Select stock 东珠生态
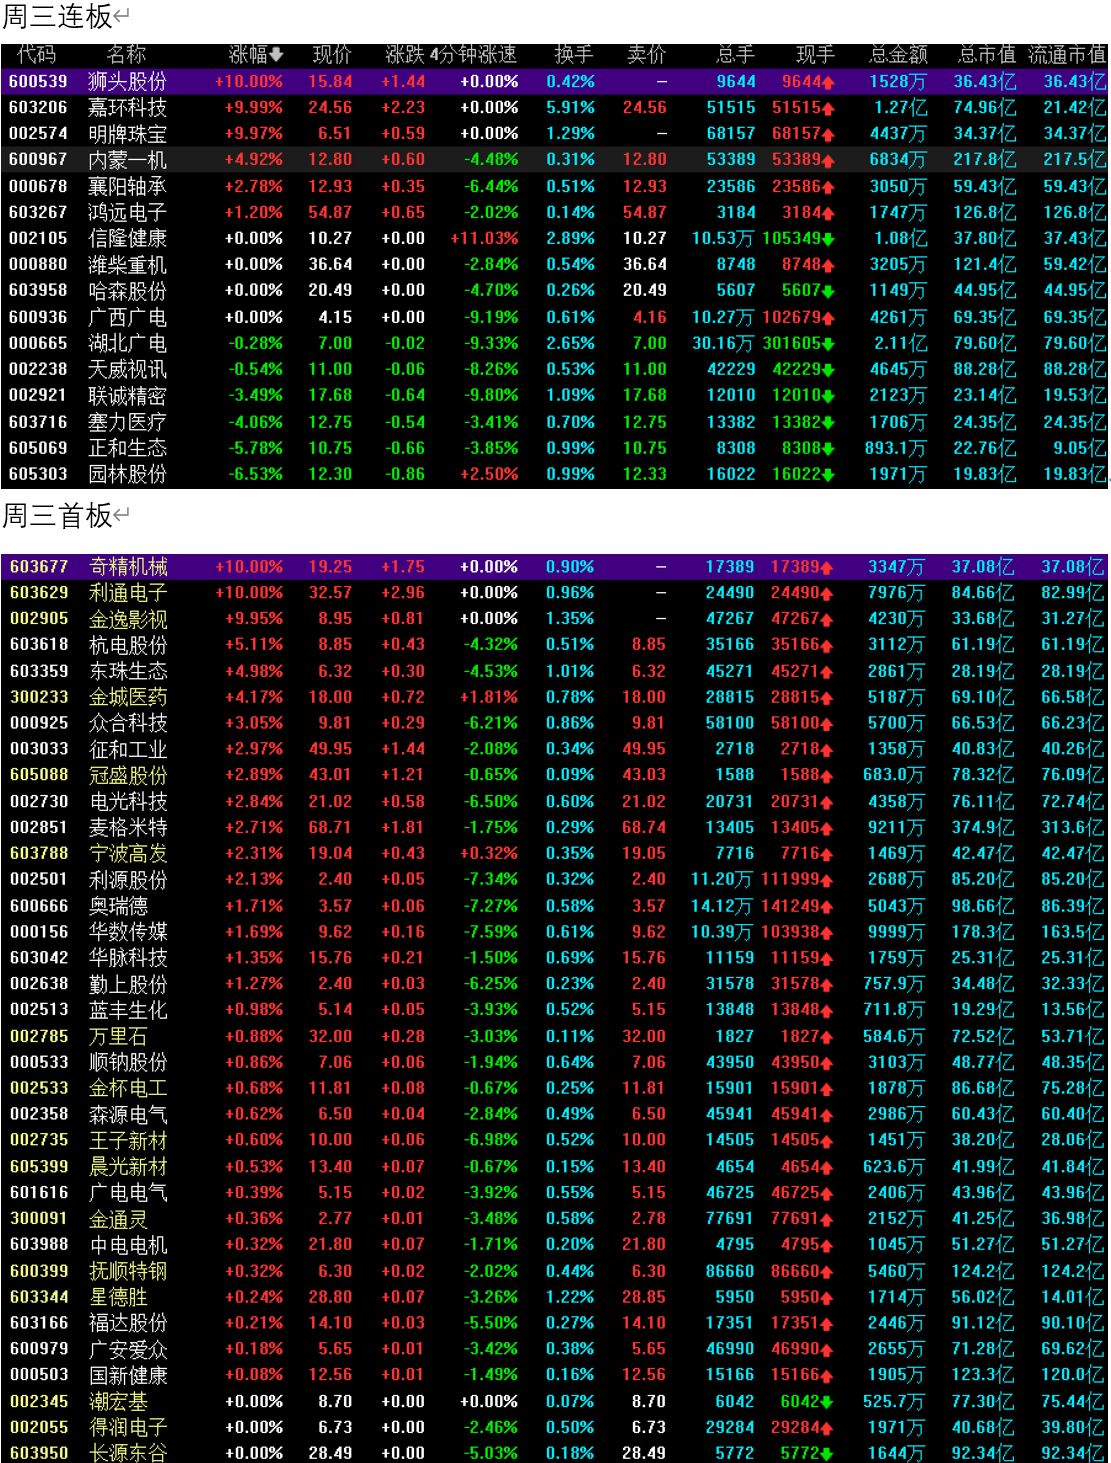 (128, 671)
